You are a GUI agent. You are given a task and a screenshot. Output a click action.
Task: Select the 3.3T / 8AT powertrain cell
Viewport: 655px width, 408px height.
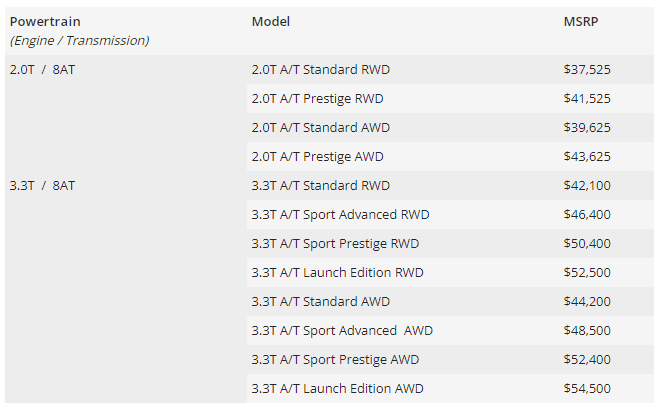point(42,186)
